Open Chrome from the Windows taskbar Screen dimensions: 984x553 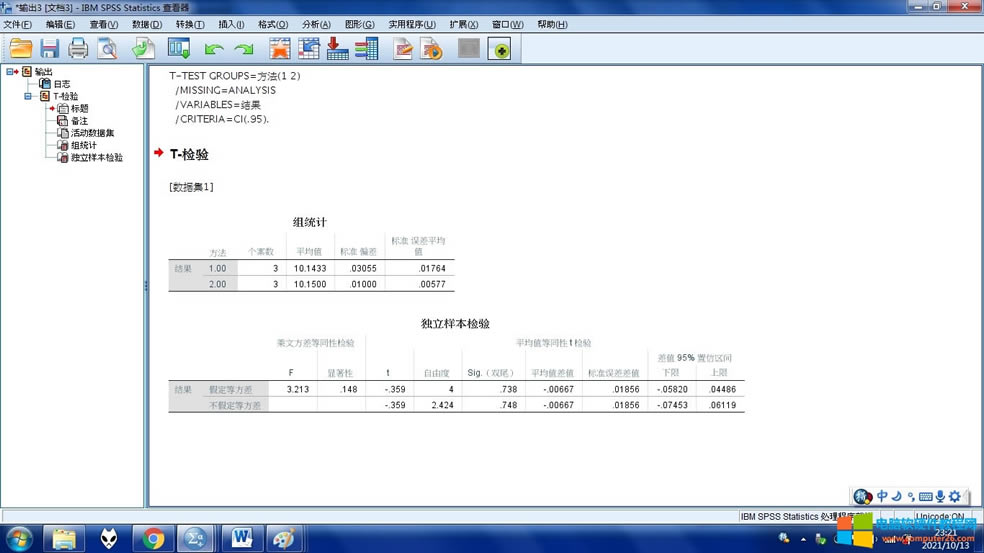154,539
